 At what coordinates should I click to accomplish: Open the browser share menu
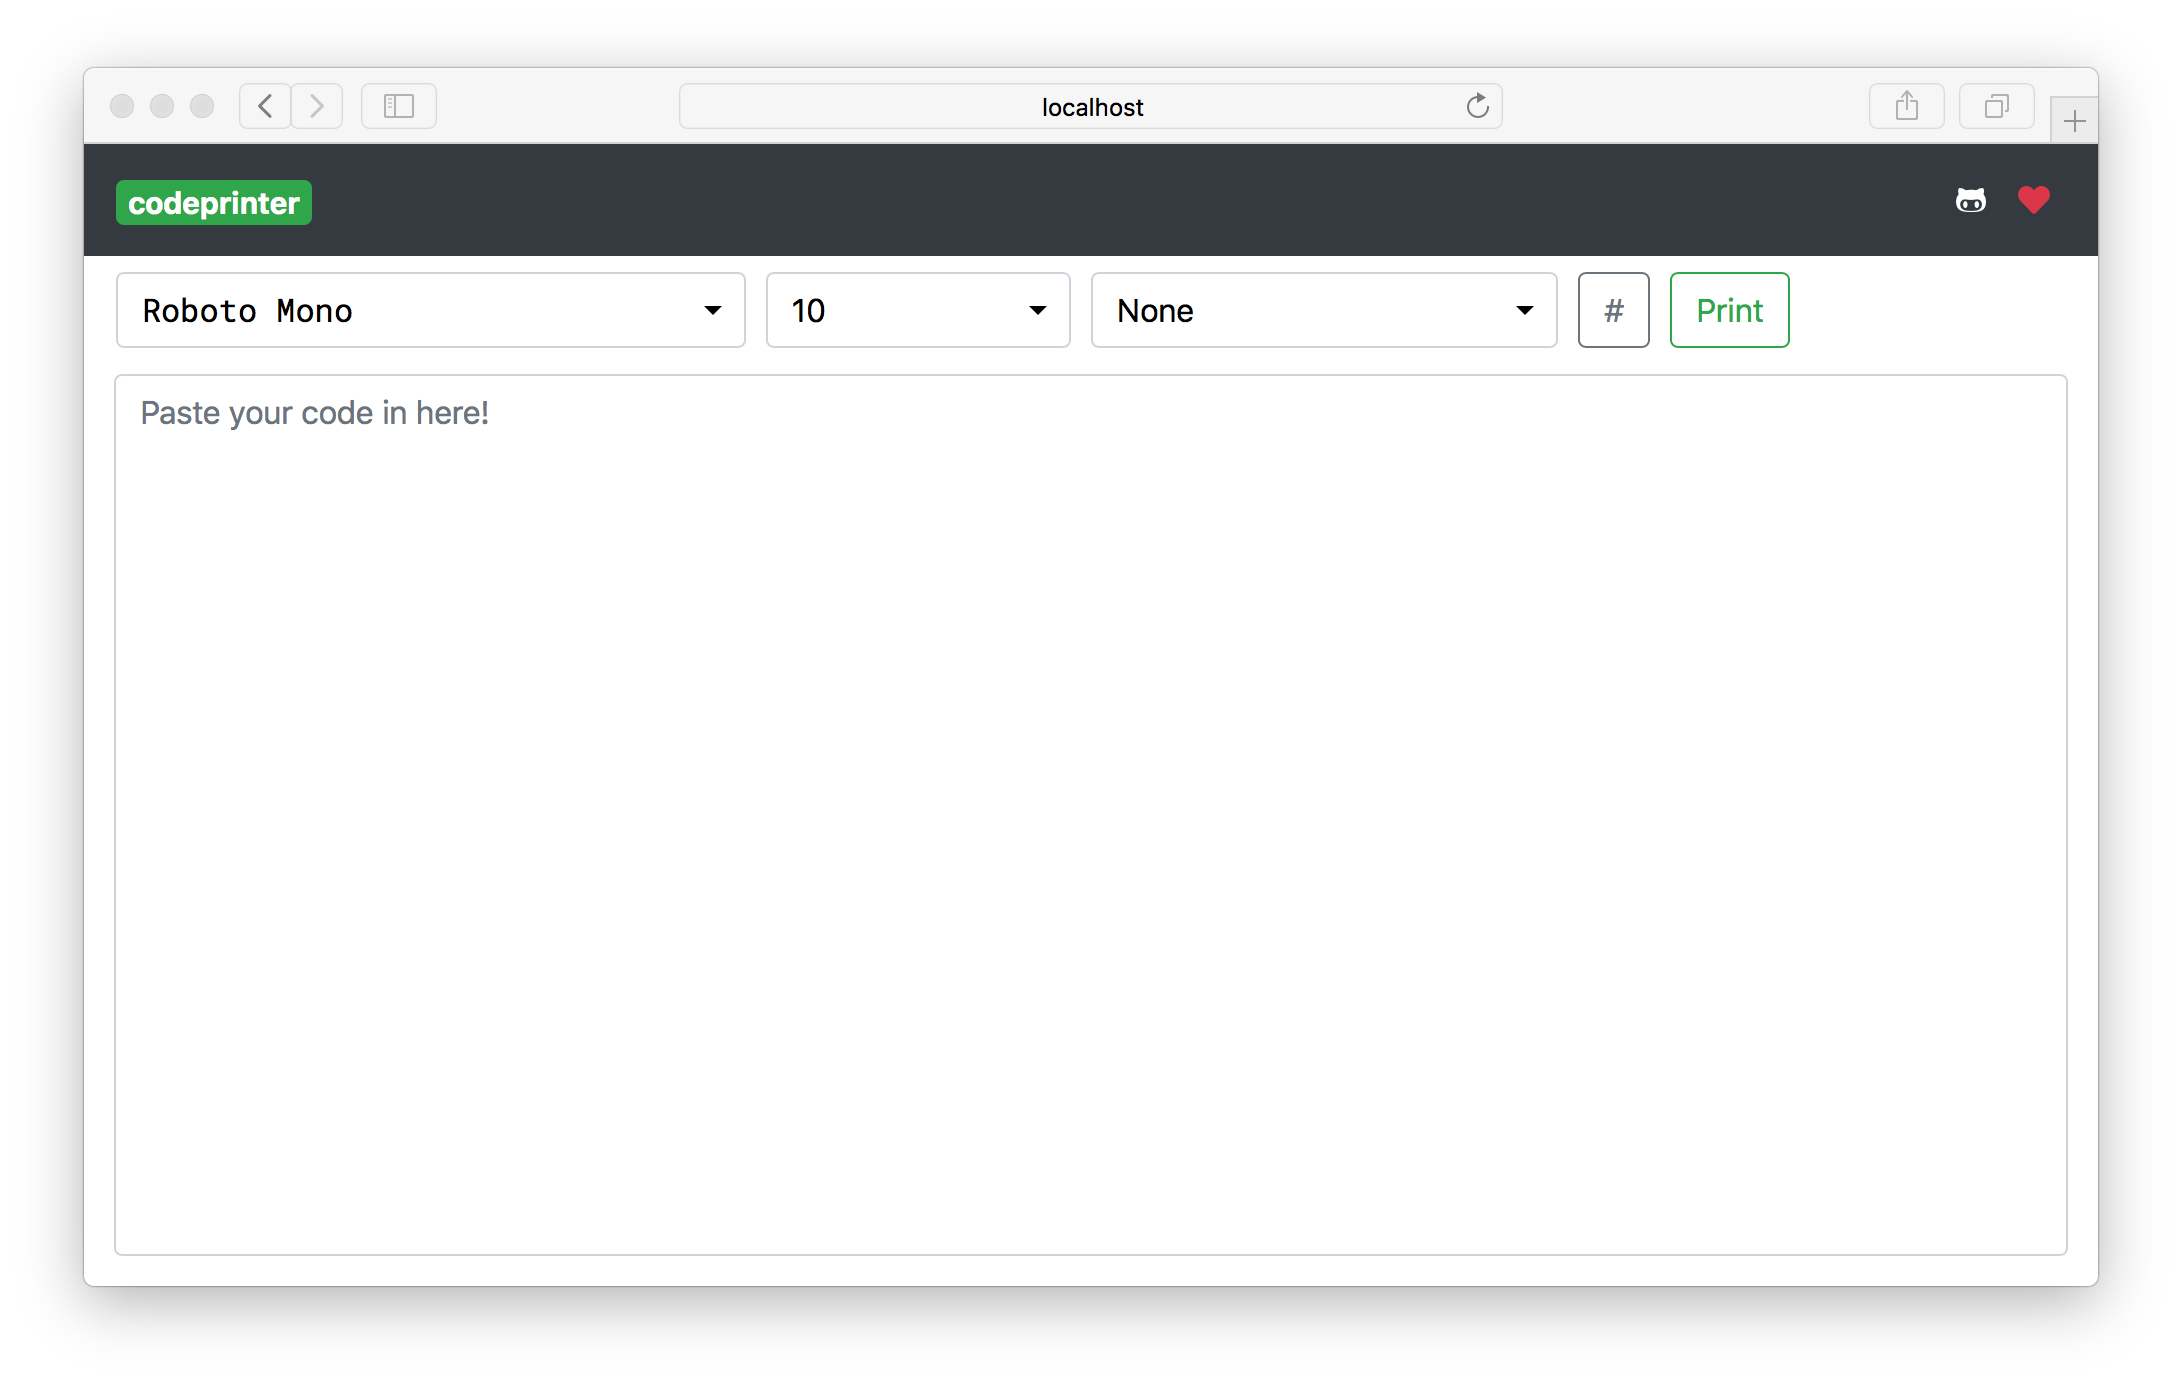pos(1906,106)
